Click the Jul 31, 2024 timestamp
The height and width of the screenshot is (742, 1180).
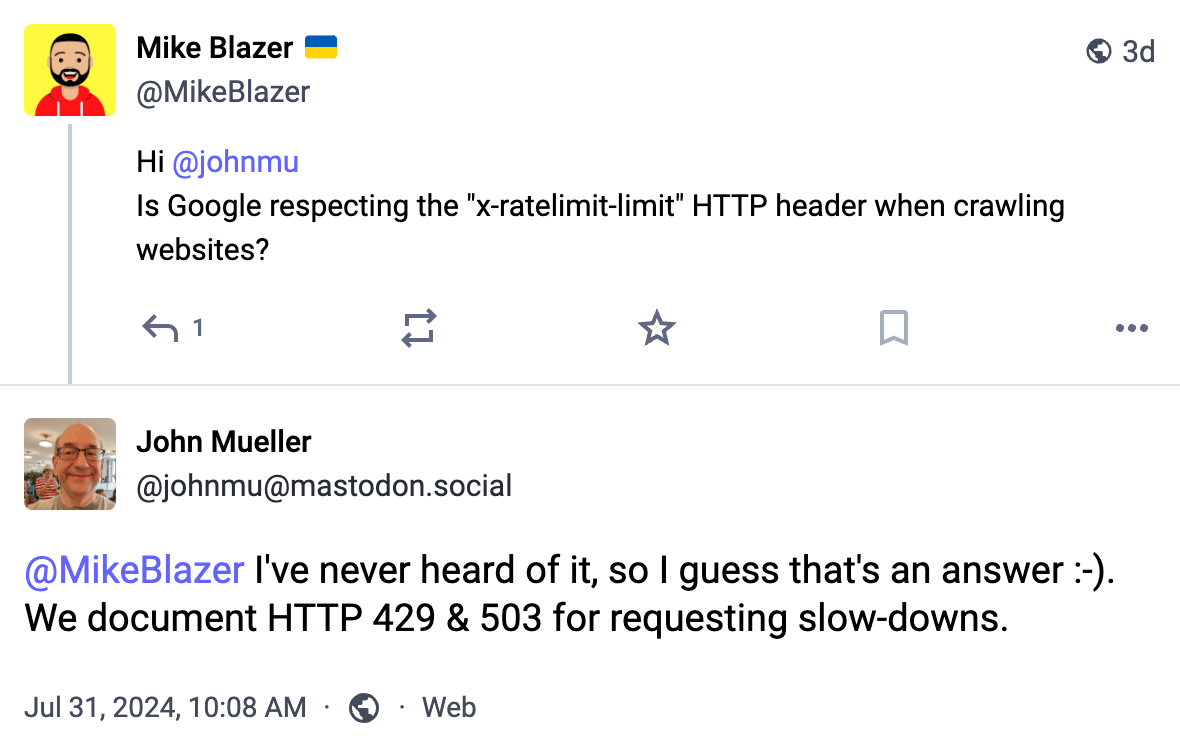[165, 708]
